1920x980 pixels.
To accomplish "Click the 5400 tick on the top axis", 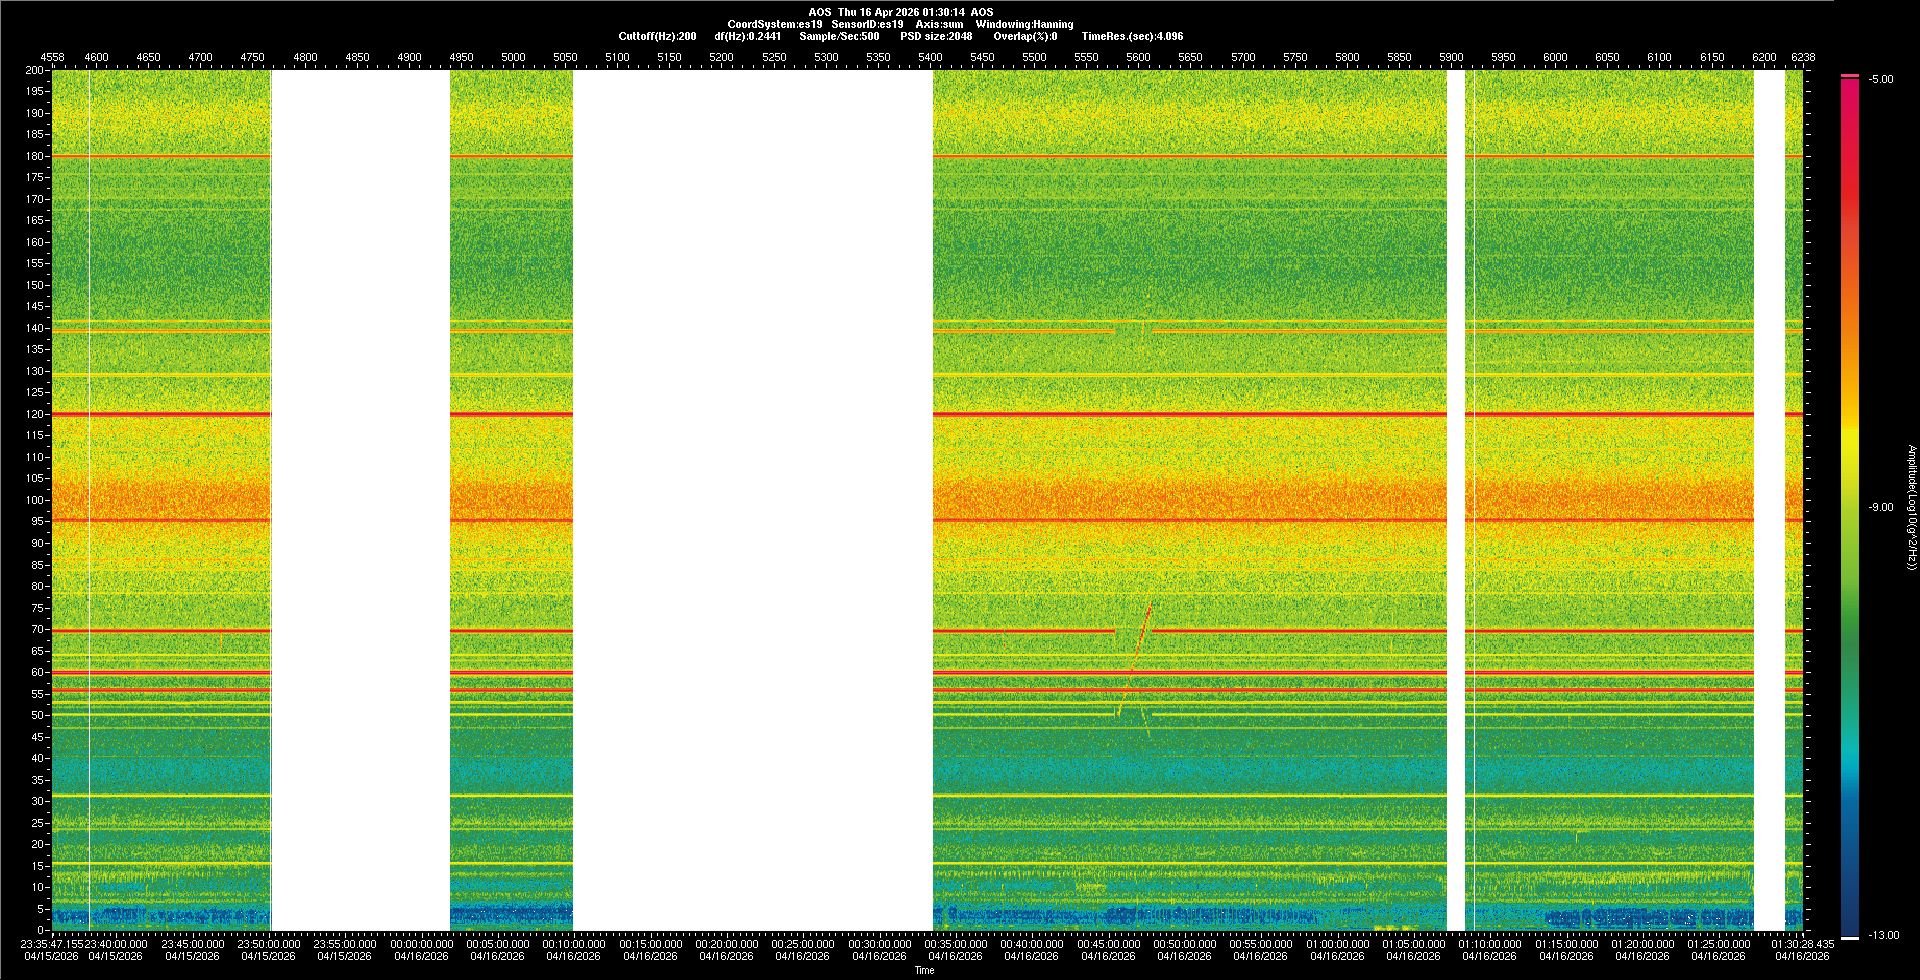I will click(930, 58).
